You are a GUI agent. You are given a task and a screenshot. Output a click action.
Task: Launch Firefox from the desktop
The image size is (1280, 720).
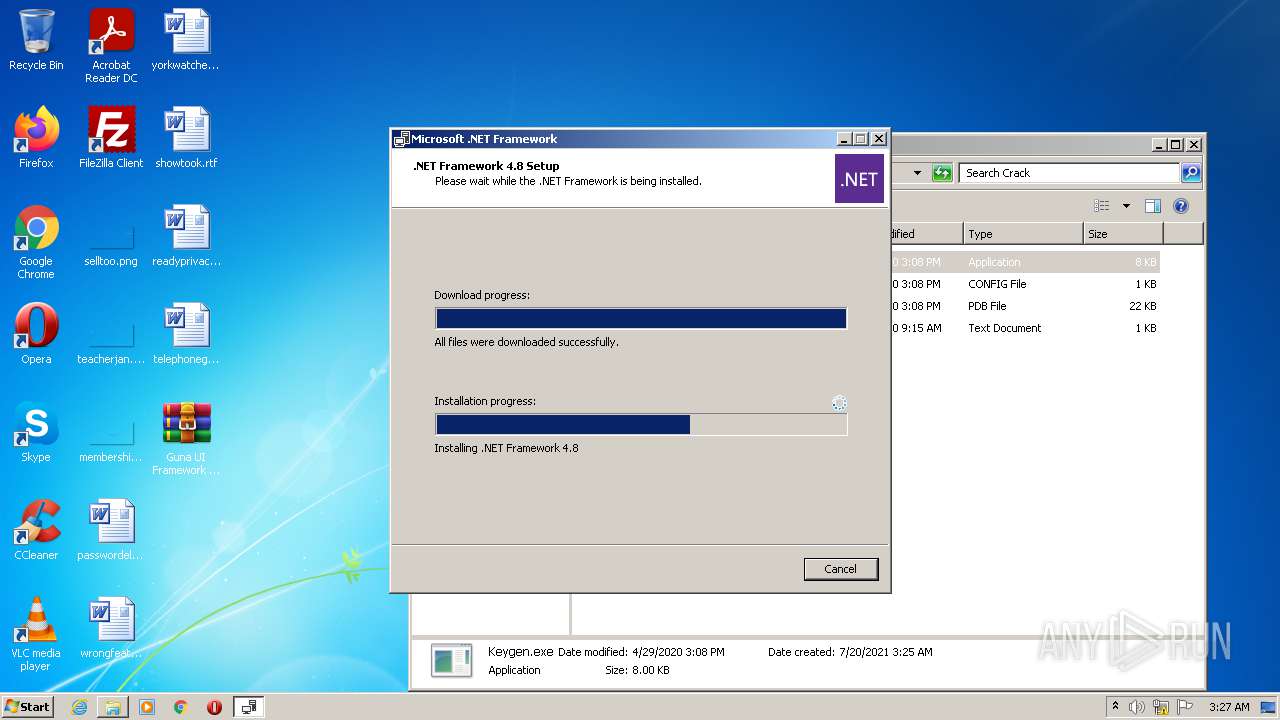pyautogui.click(x=36, y=138)
